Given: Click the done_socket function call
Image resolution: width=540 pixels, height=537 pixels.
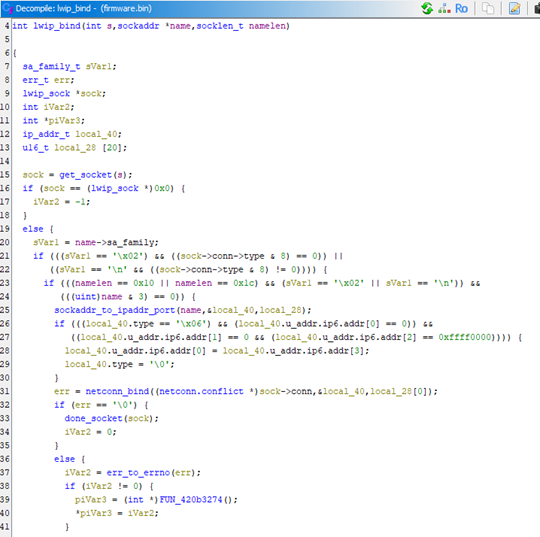Looking at the screenshot, I should pos(93,418).
